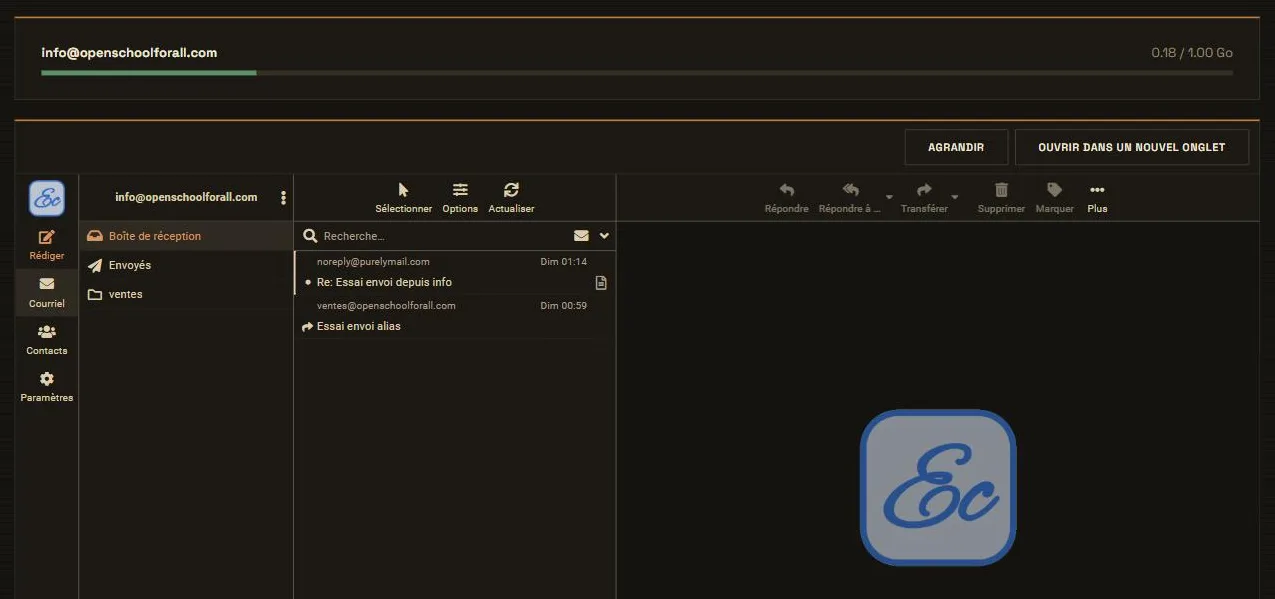Click the forwarded arrow beside Essai envoi alias

(x=307, y=327)
